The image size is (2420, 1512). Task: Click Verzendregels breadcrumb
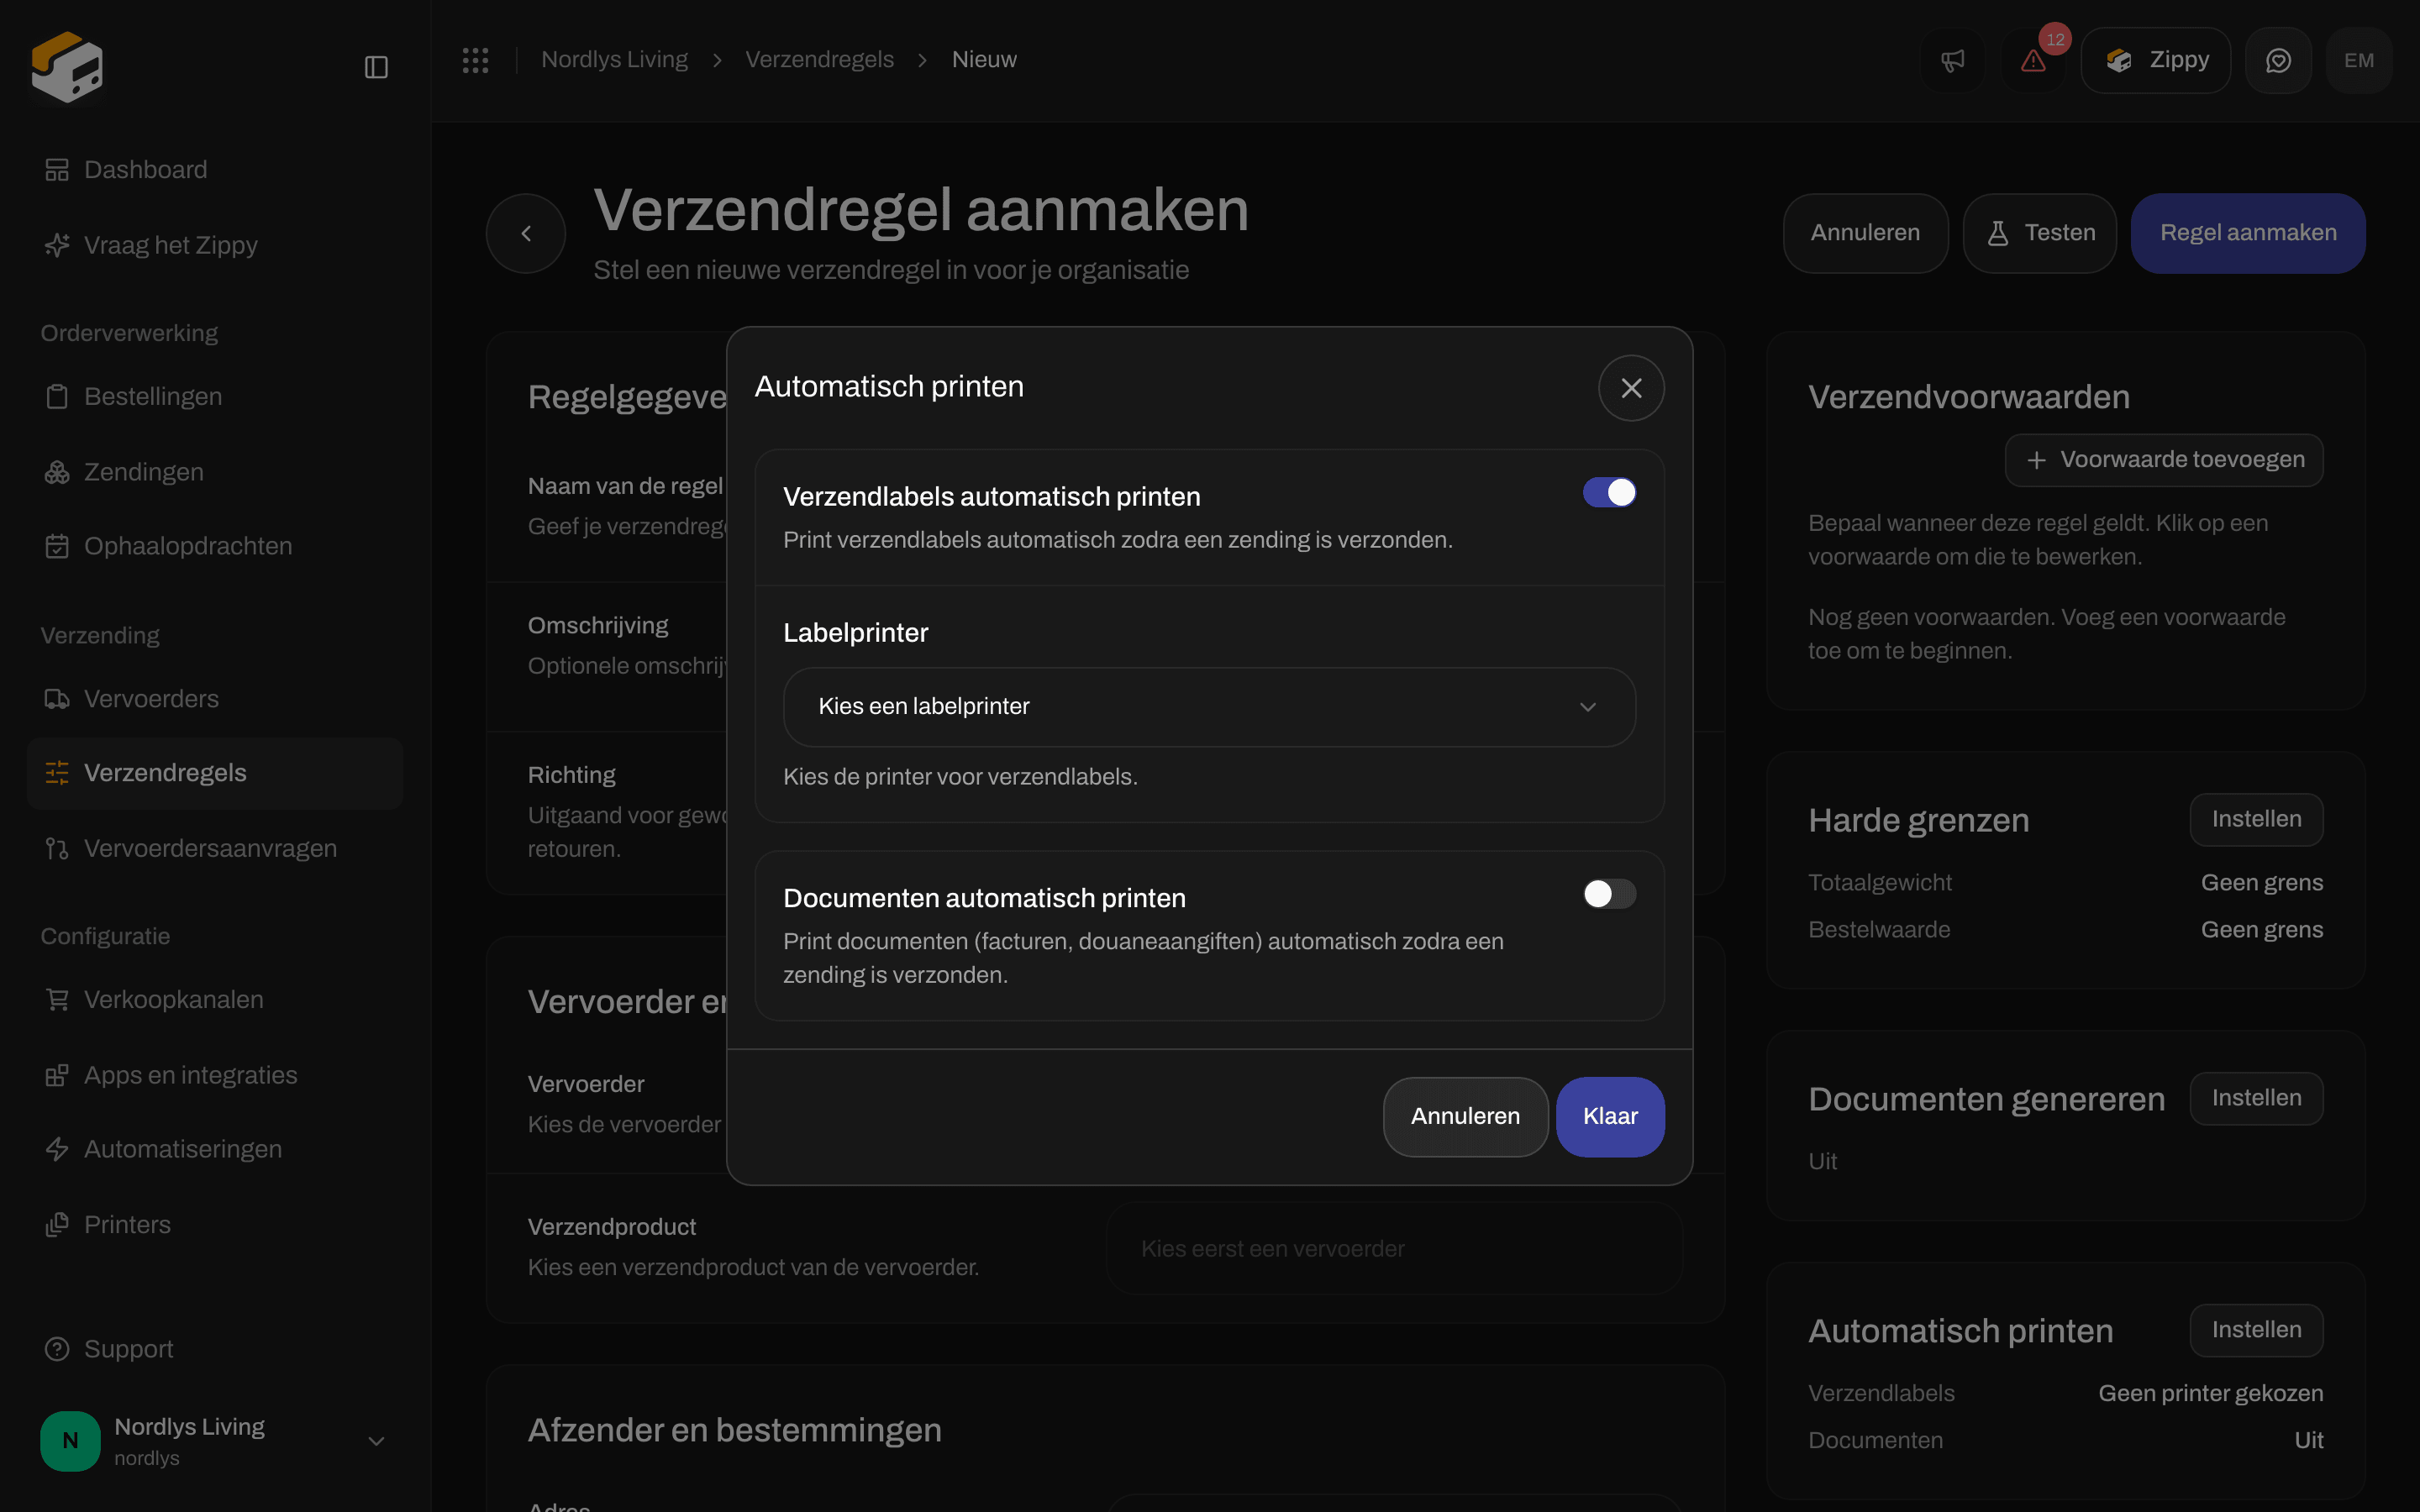(819, 60)
